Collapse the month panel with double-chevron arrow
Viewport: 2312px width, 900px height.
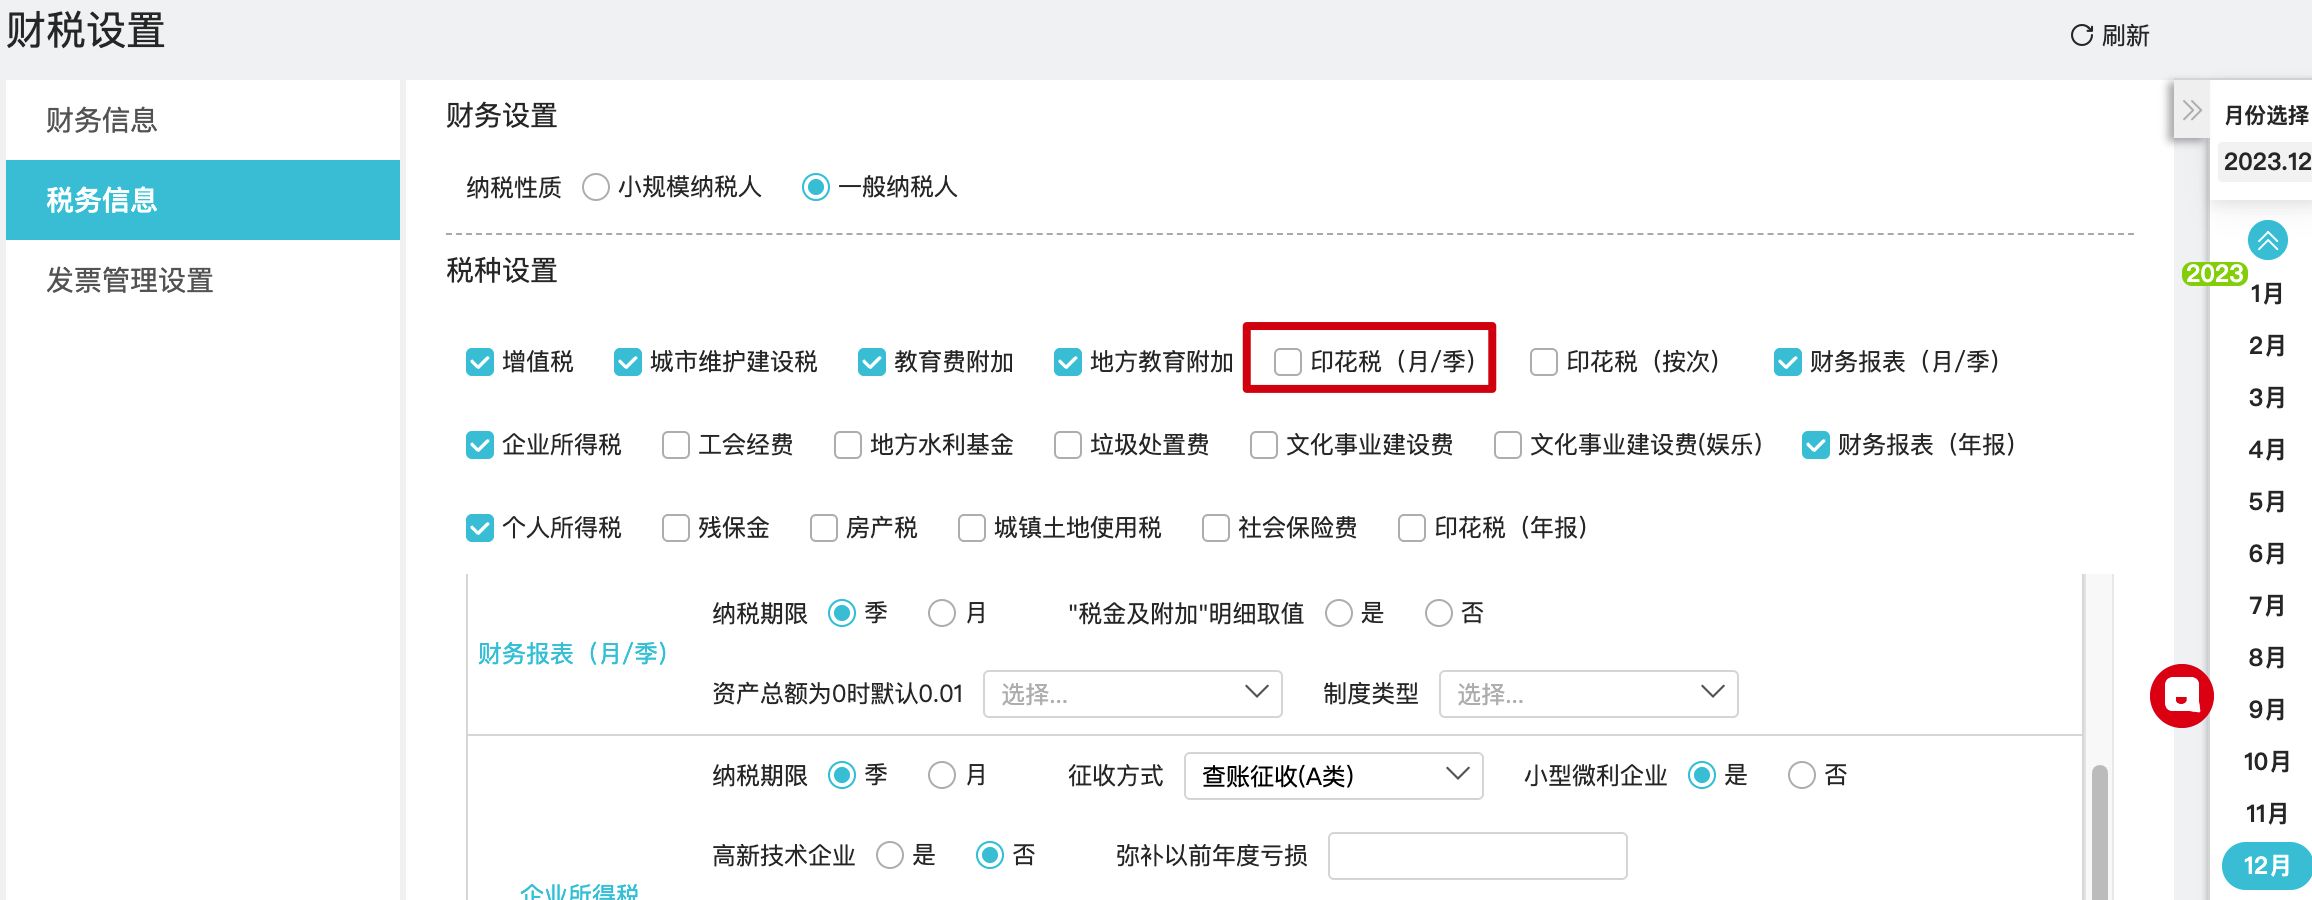coord(2191,110)
